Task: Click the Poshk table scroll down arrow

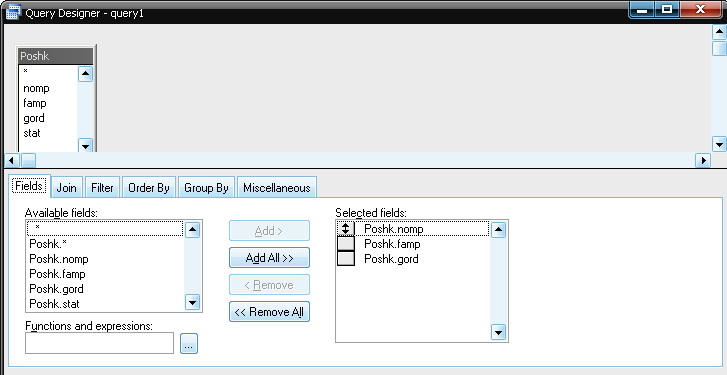Action: click(x=85, y=146)
